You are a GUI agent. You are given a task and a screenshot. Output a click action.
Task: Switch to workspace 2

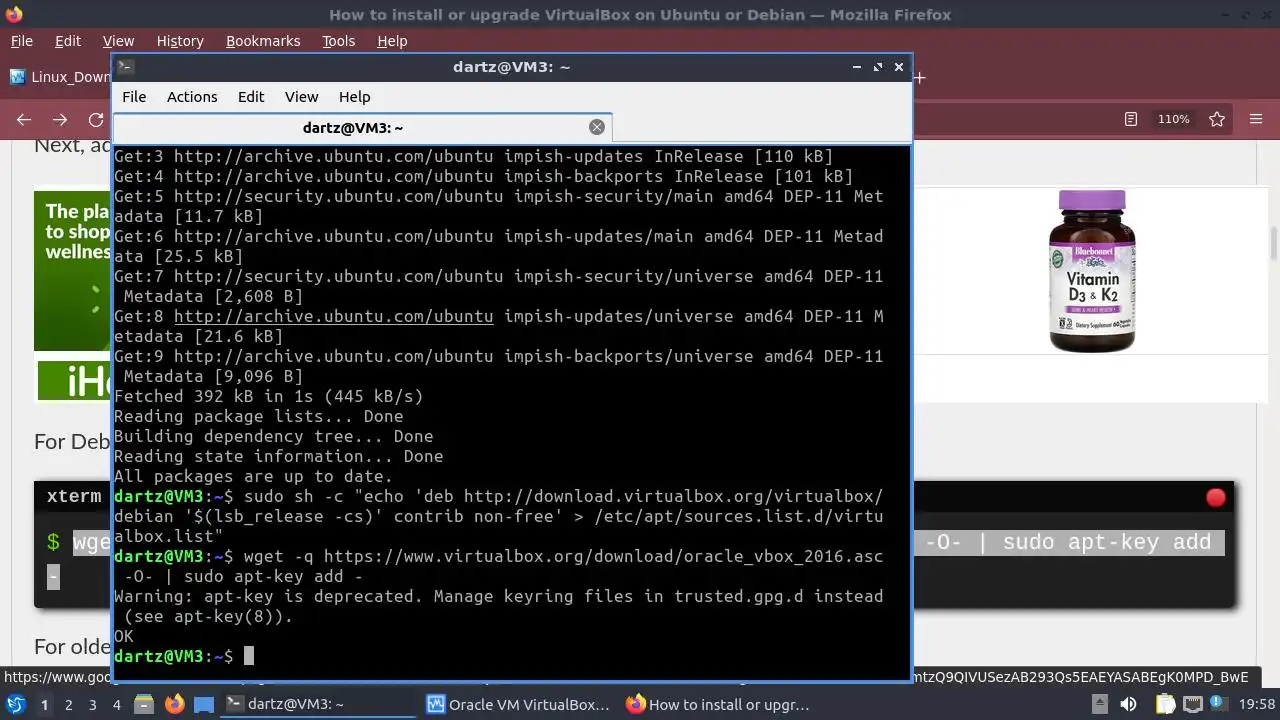pyautogui.click(x=68, y=705)
